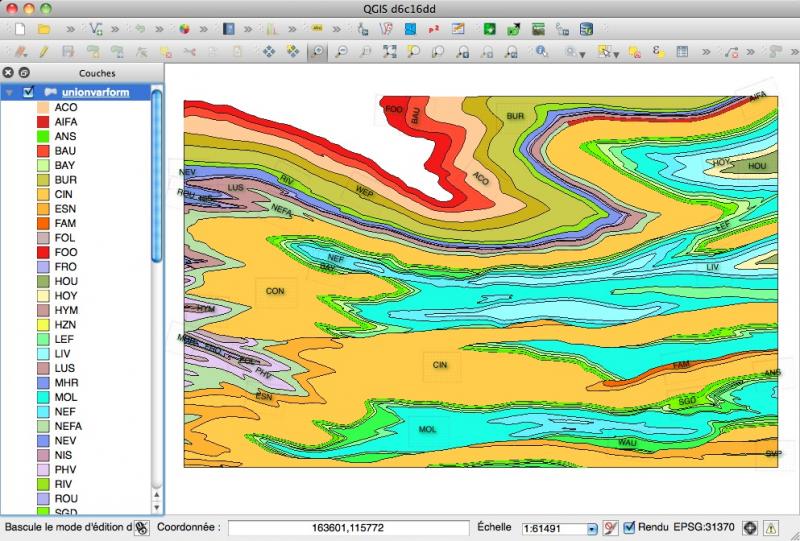Image resolution: width=800 pixels, height=541 pixels.
Task: Select the Pan Map hand tool
Action: [269, 51]
